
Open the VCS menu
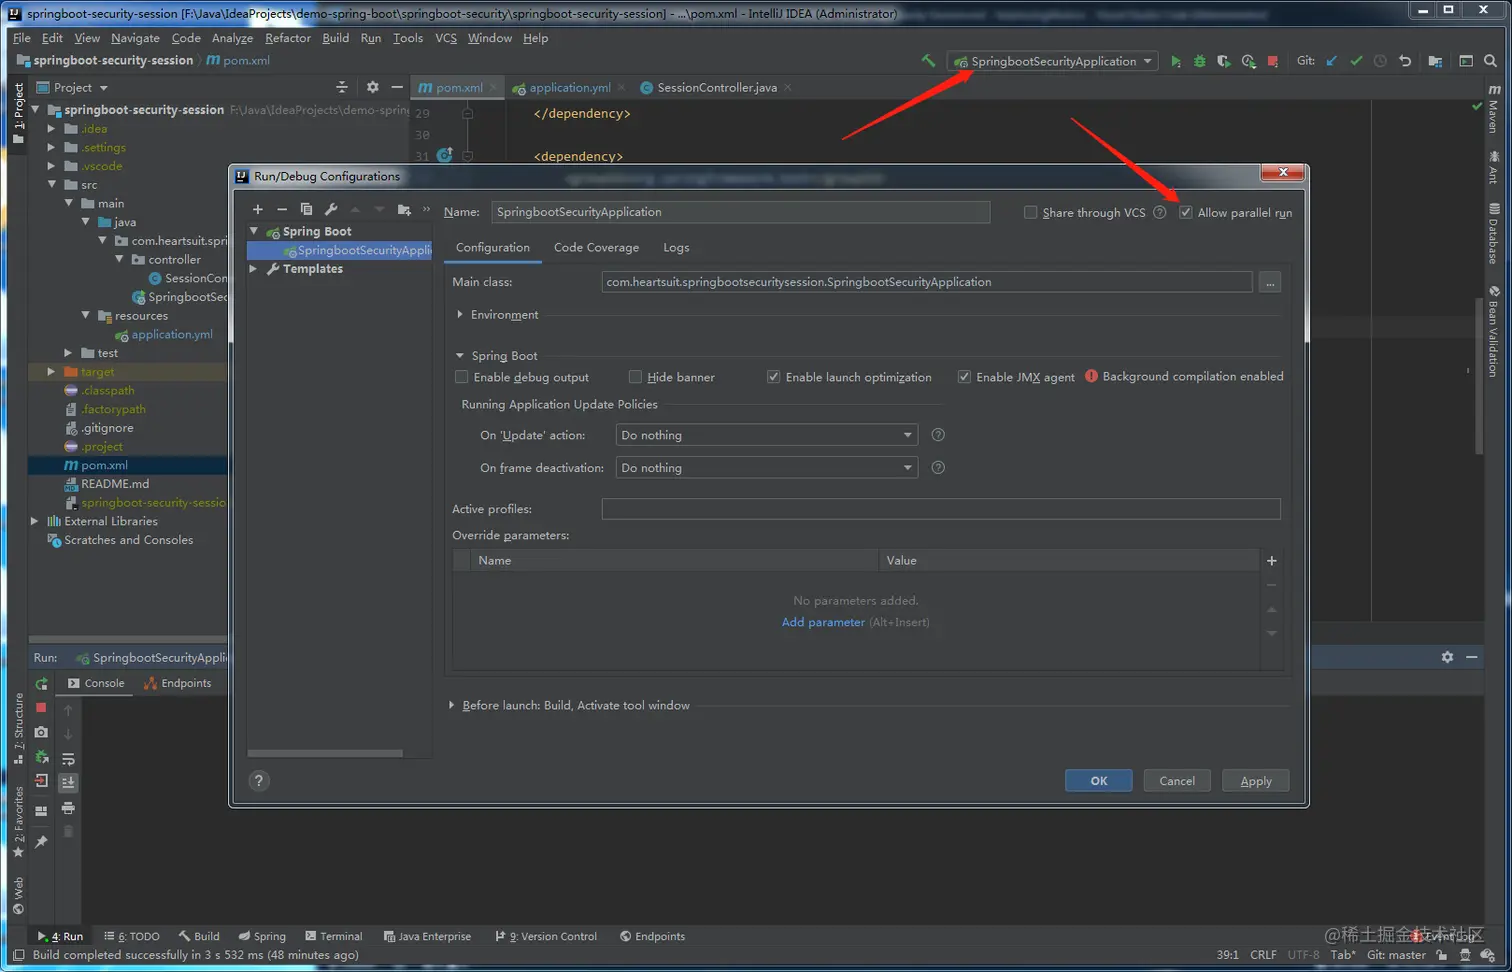(x=446, y=38)
